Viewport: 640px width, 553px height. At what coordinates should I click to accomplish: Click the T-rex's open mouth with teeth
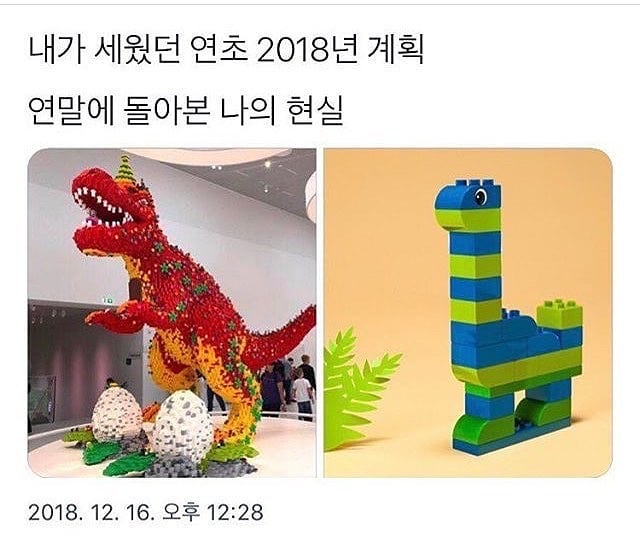point(104,208)
